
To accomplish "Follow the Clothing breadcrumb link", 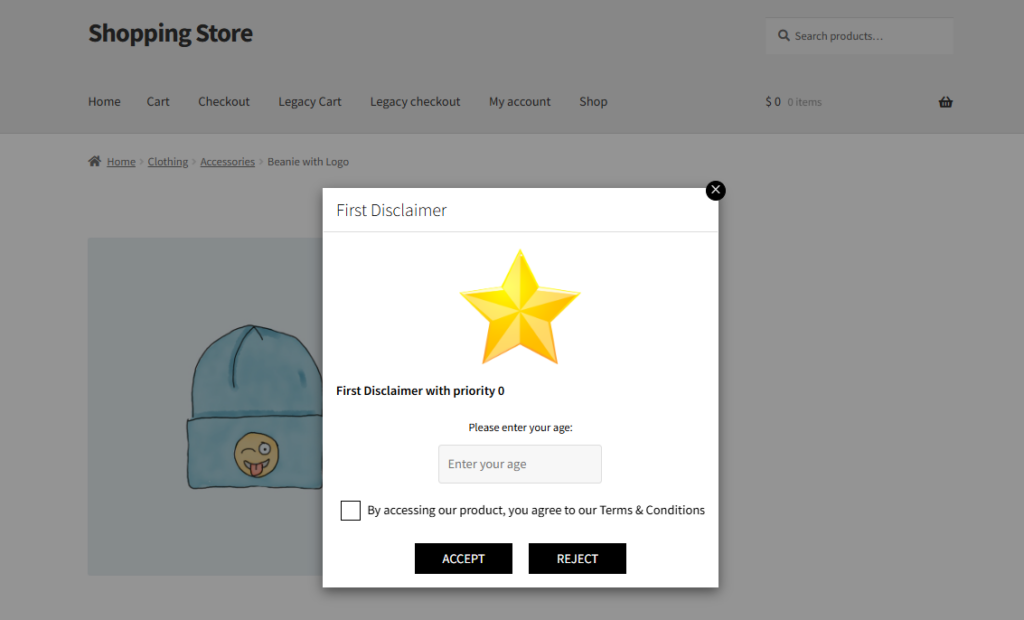I will (168, 161).
